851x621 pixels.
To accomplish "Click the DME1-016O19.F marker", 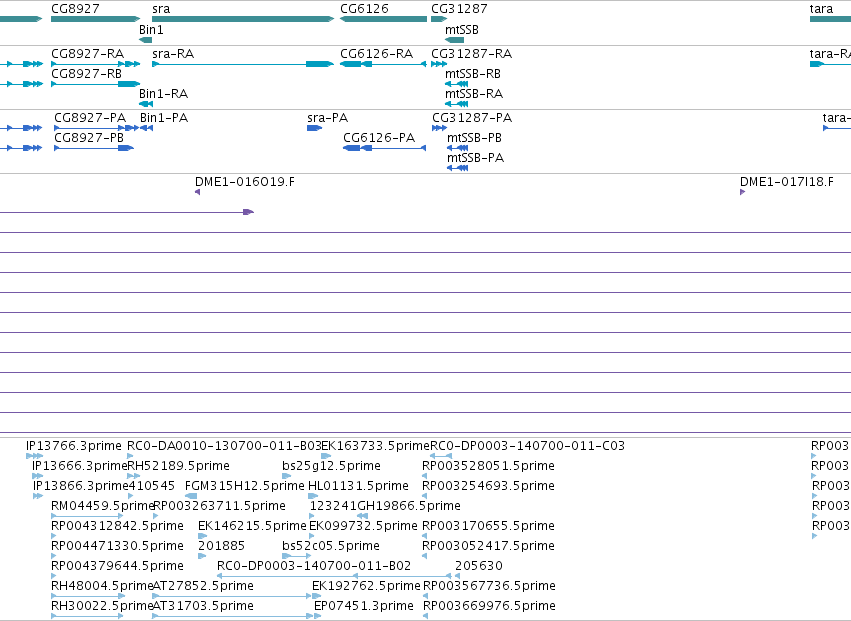I will click(198, 192).
